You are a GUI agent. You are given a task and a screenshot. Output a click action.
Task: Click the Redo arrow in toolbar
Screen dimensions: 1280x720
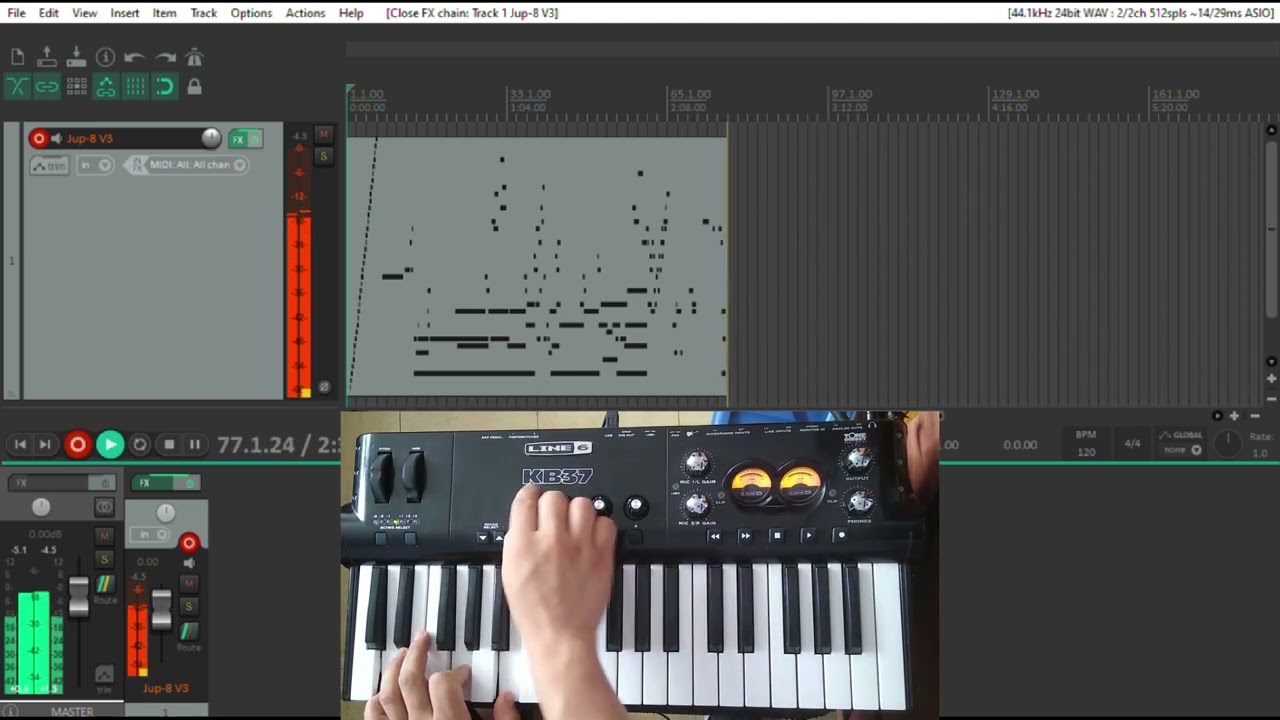pos(165,57)
